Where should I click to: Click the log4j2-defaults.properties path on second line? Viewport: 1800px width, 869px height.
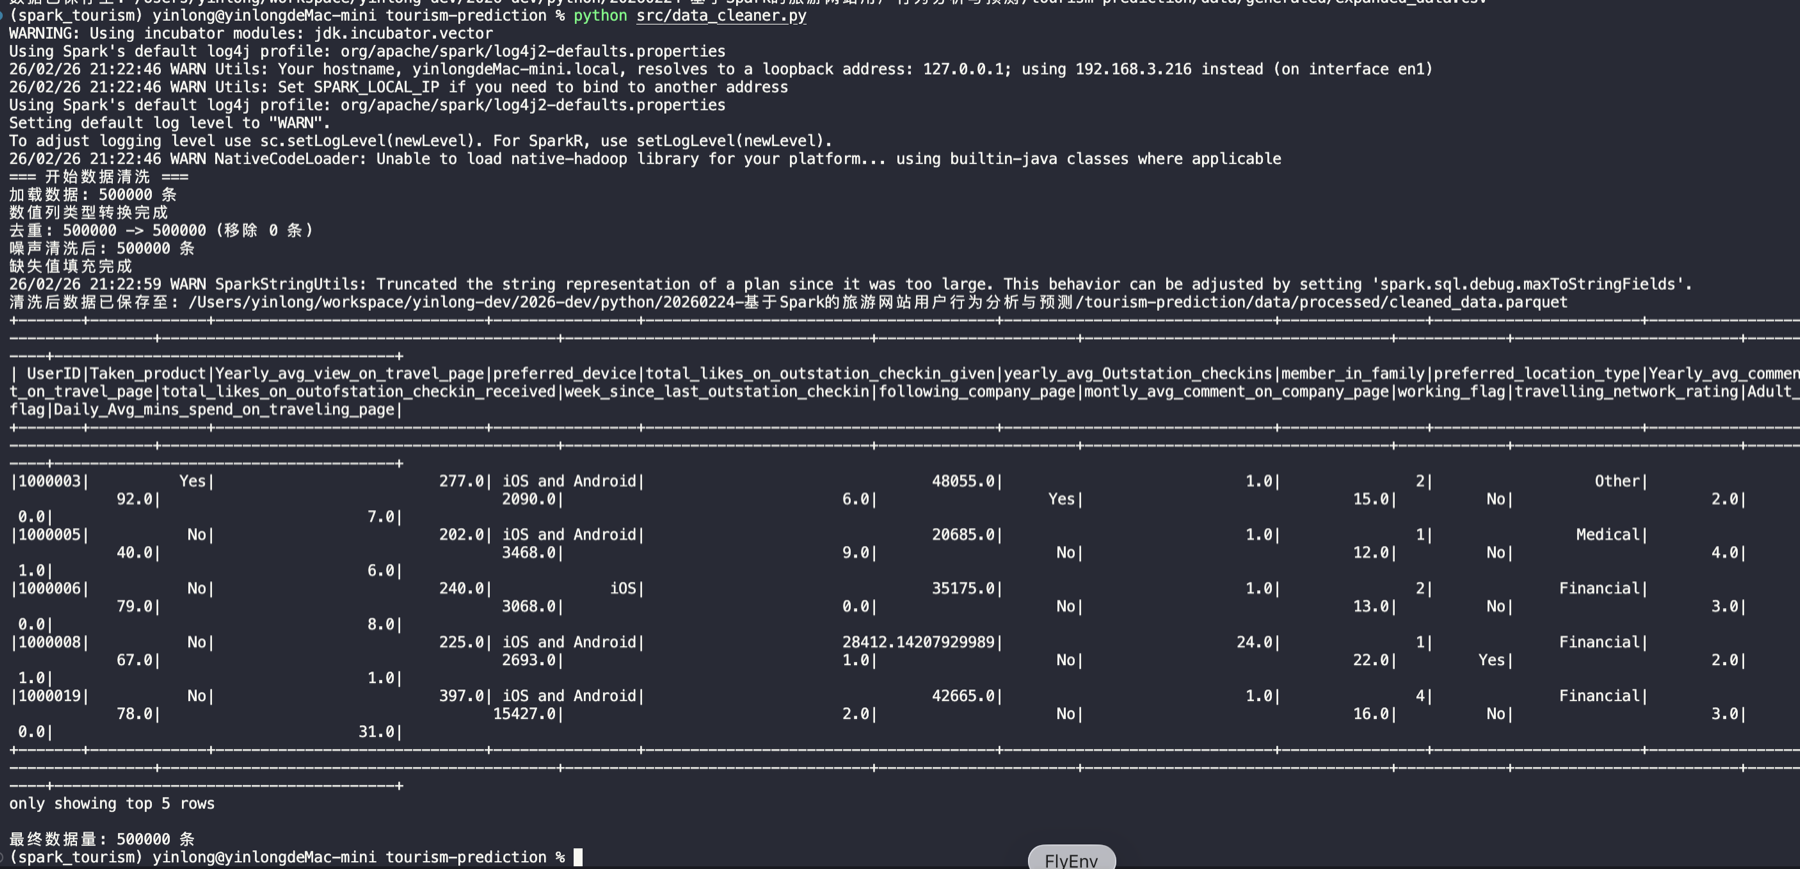[x=533, y=51]
